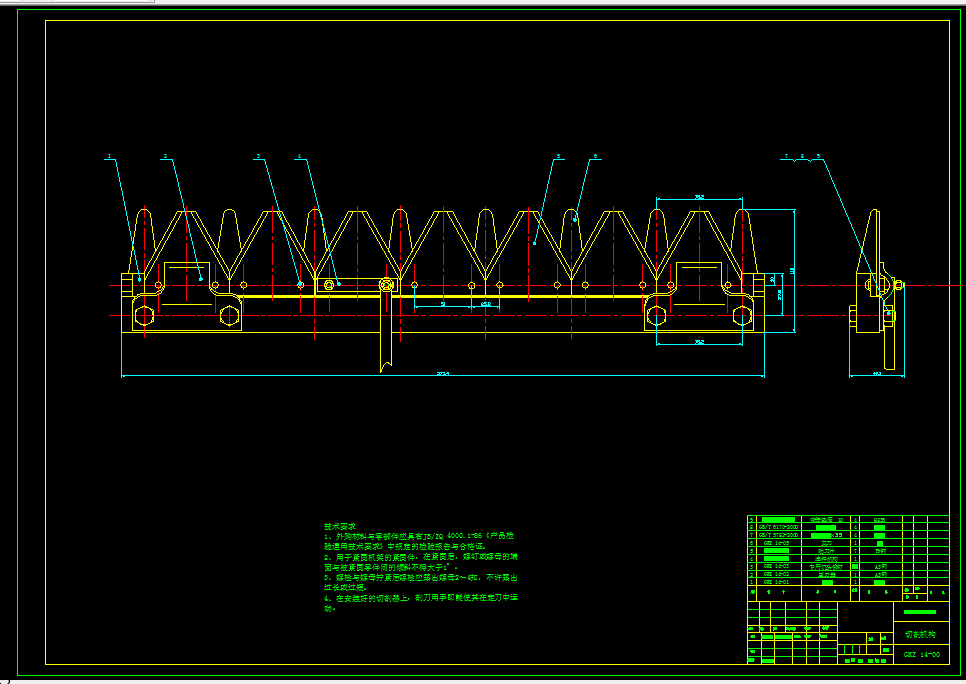Select part balloon number 6
This screenshot has width=966, height=684.
click(x=595, y=157)
